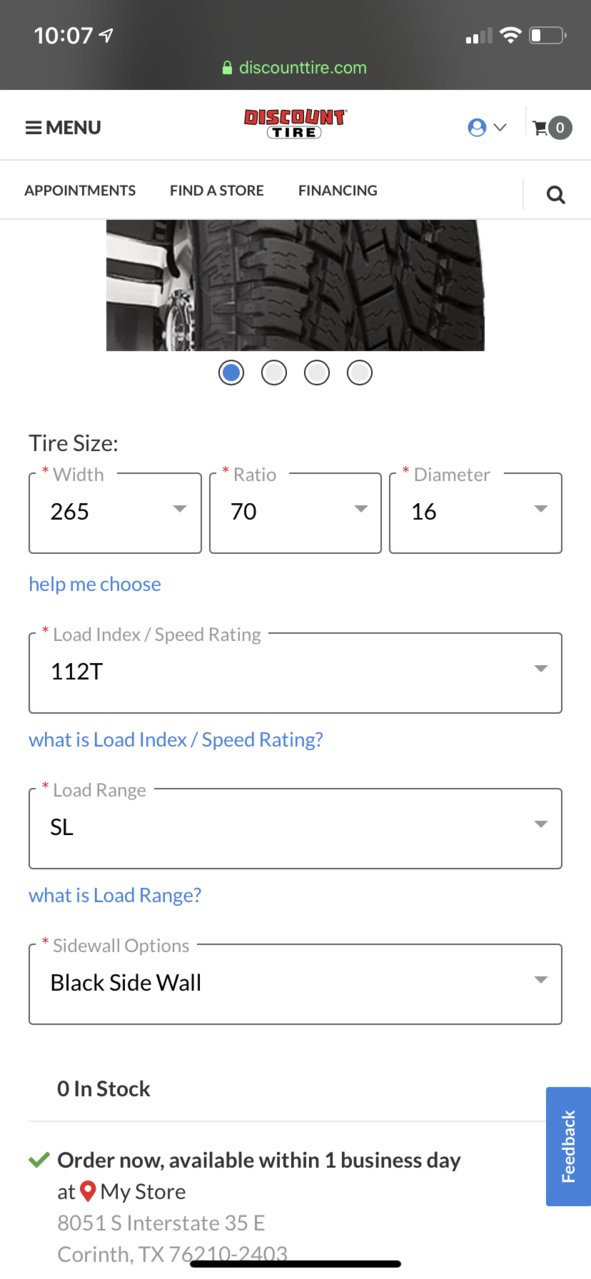Image resolution: width=591 pixels, height=1279 pixels.
Task: Tap the Discount Tire logo
Action: 295,124
